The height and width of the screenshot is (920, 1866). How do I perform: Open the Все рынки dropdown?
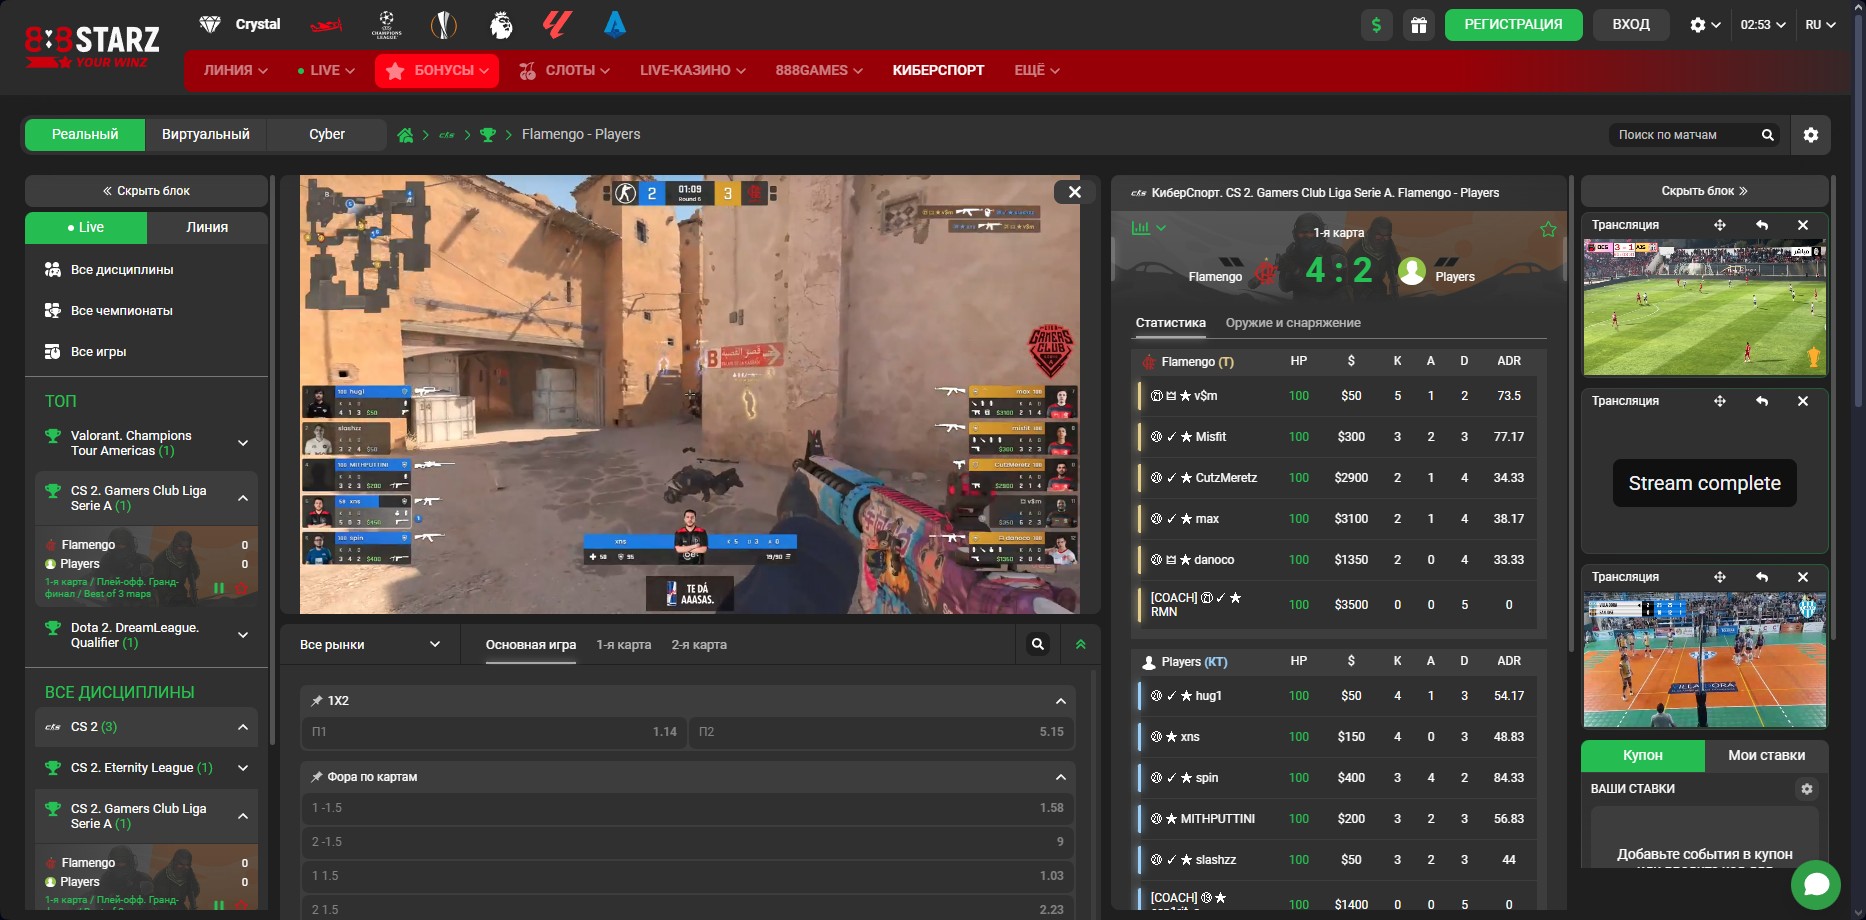(x=370, y=645)
